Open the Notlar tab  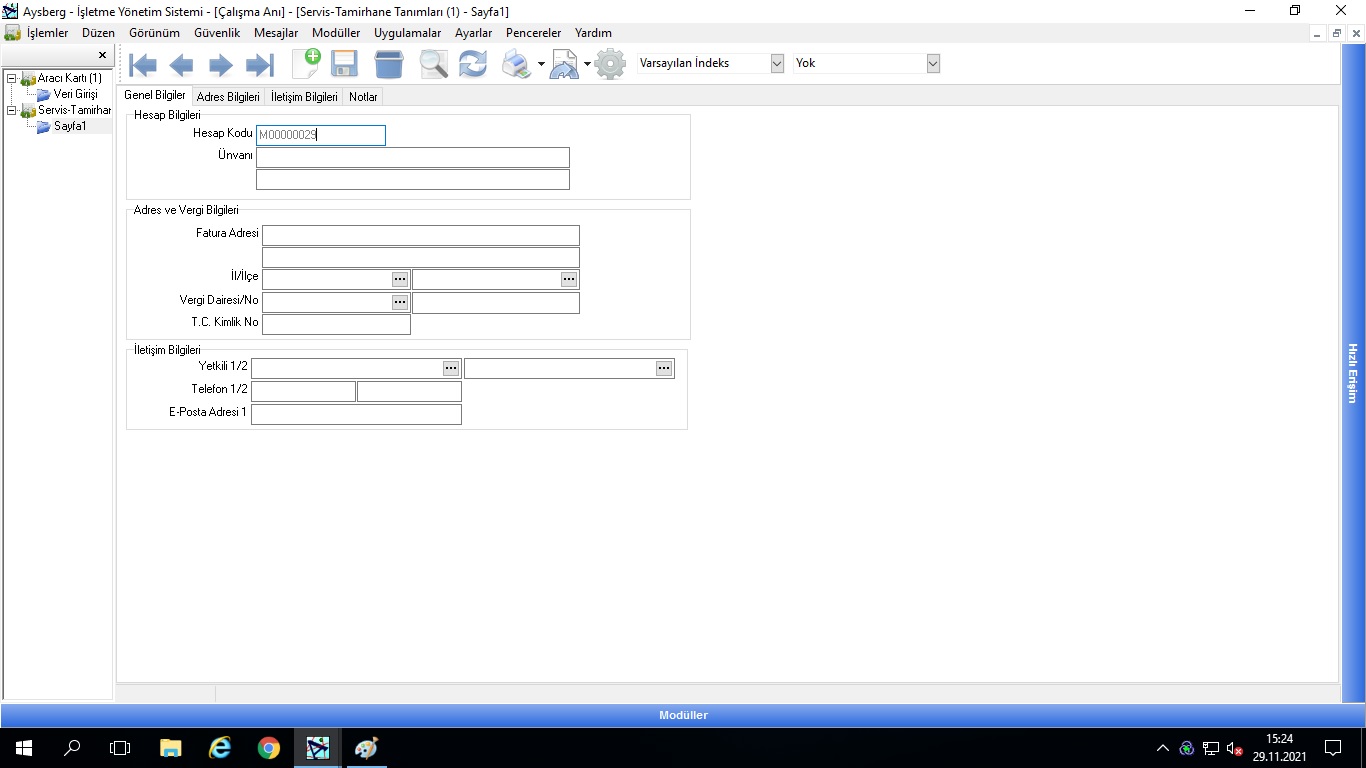pos(363,97)
